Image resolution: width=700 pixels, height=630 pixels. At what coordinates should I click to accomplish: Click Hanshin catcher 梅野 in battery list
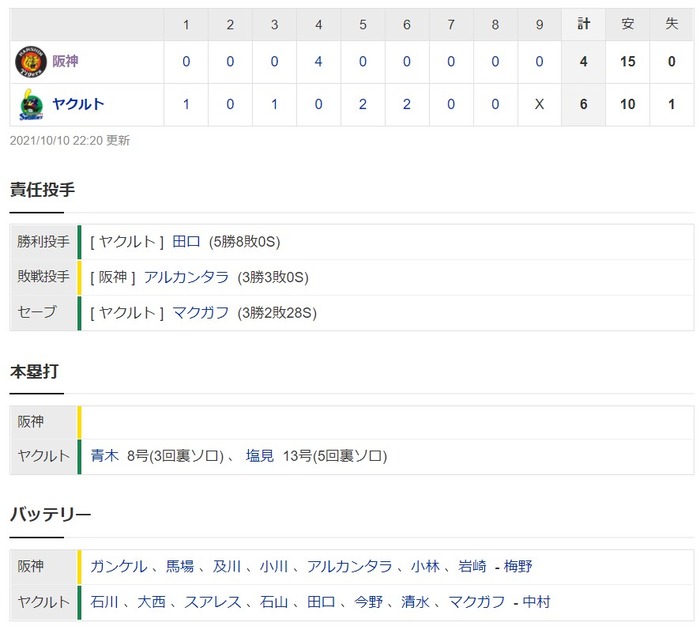[518, 566]
